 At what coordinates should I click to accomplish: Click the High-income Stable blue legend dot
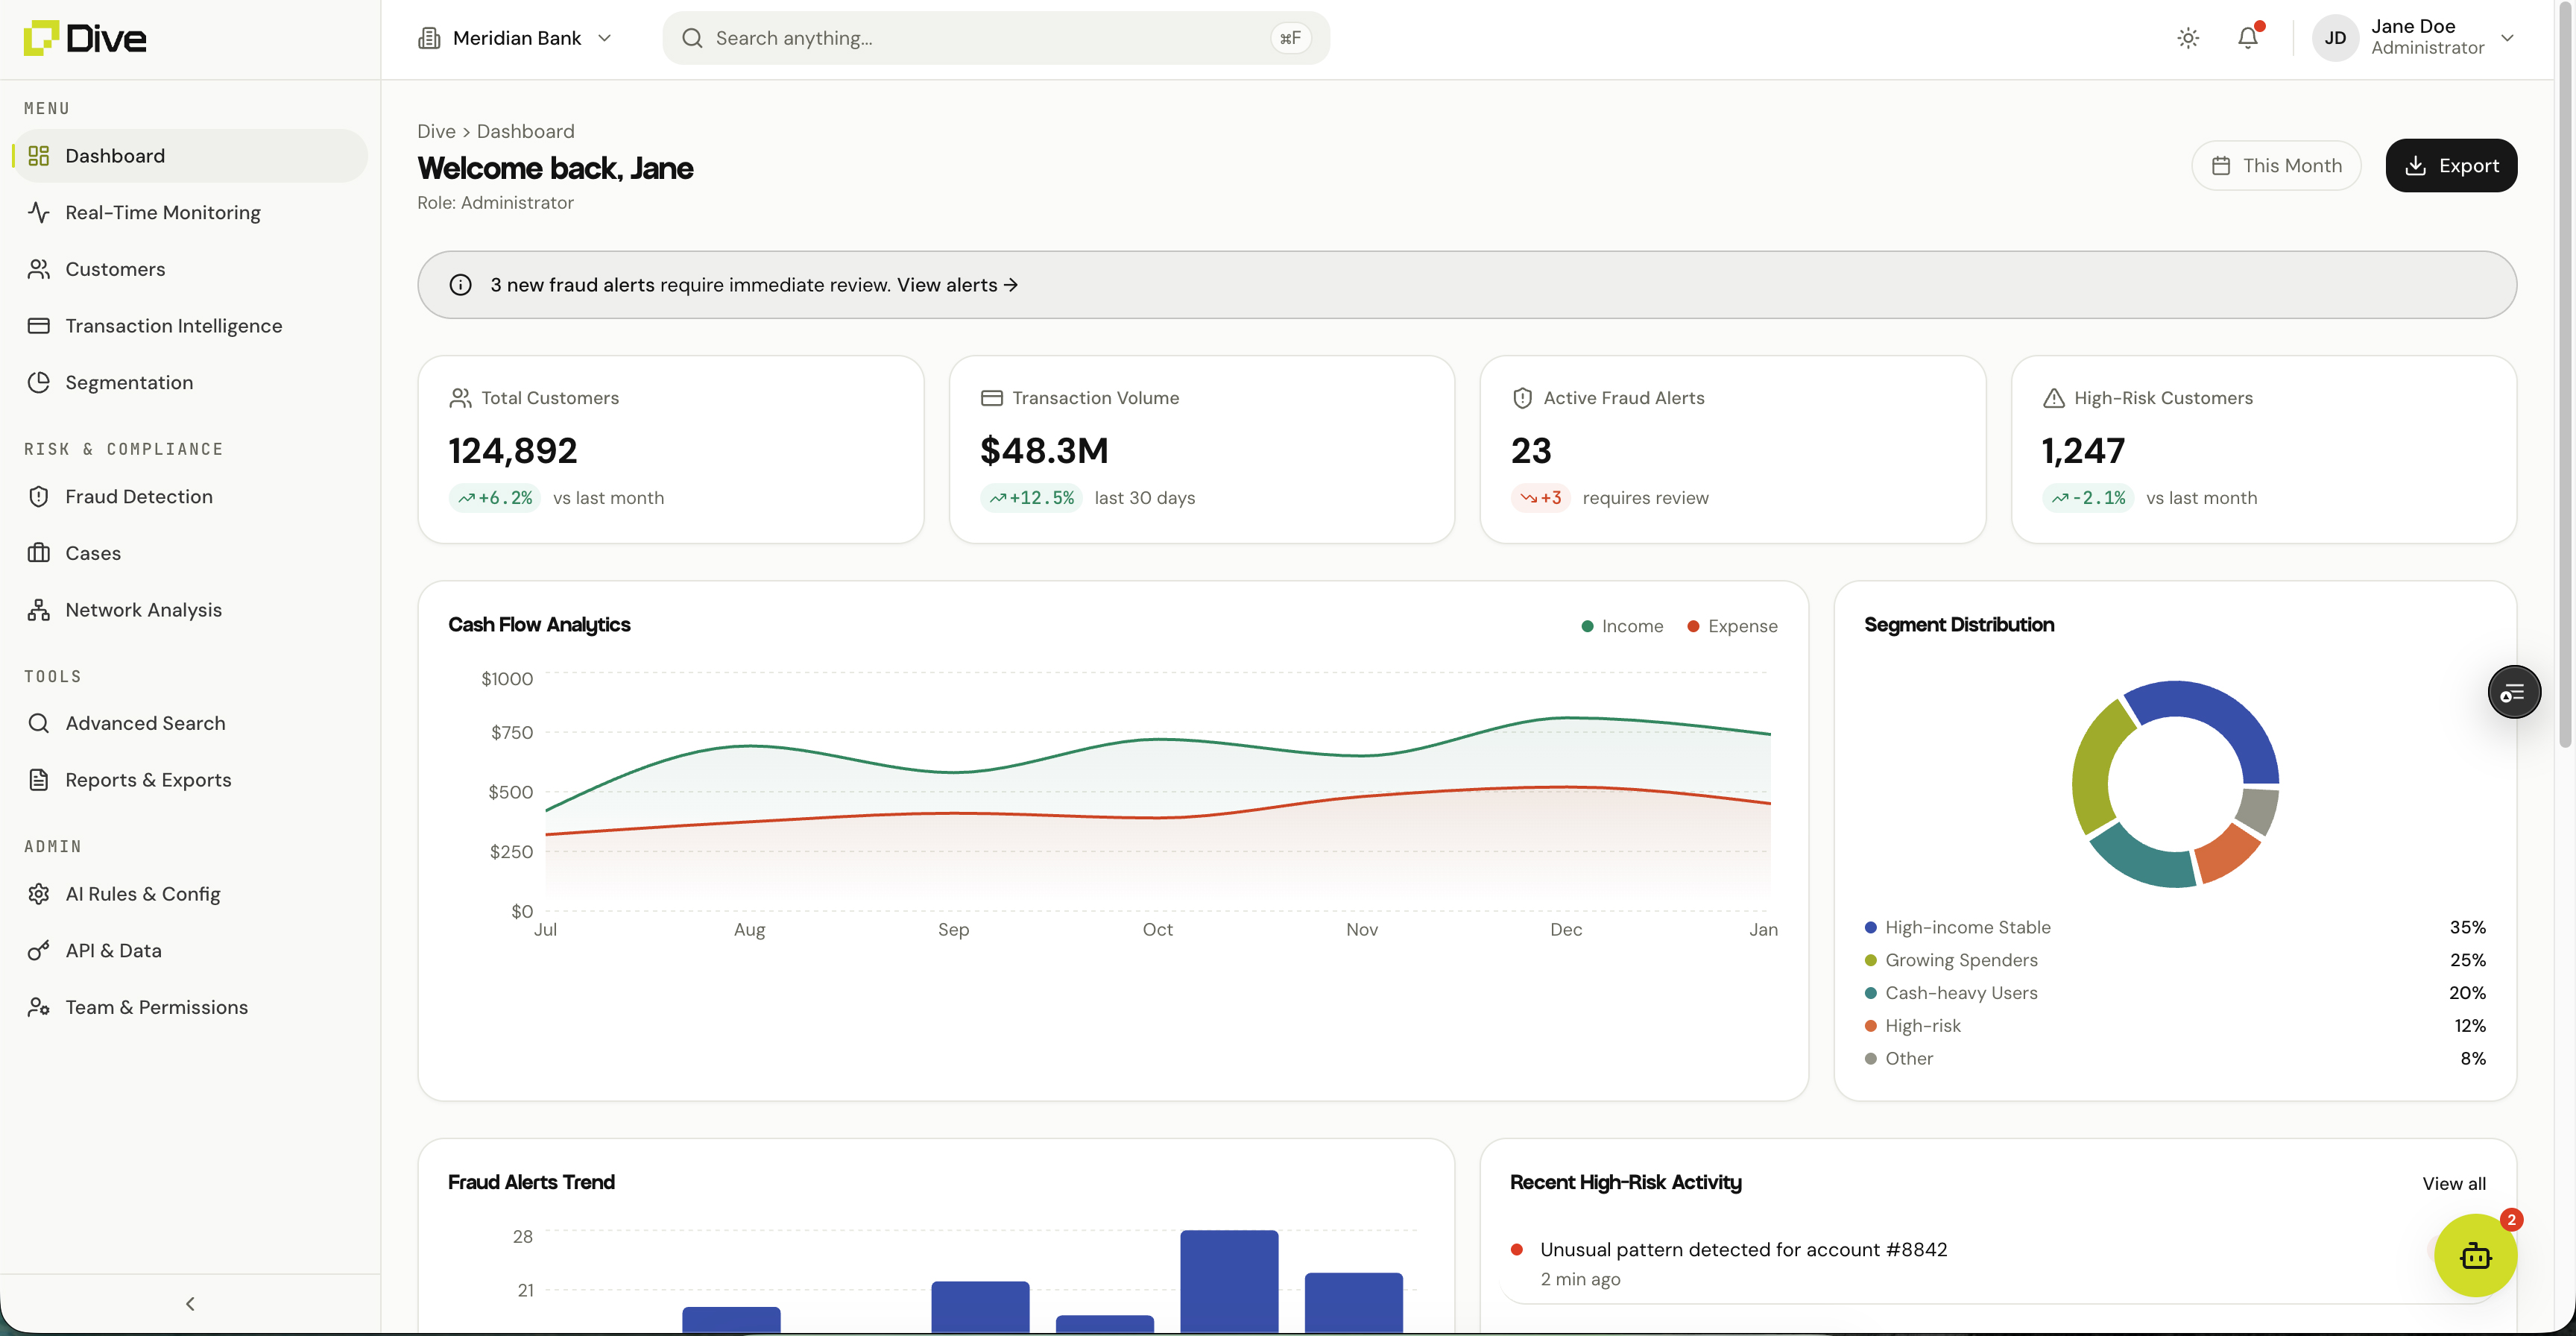click(1870, 927)
